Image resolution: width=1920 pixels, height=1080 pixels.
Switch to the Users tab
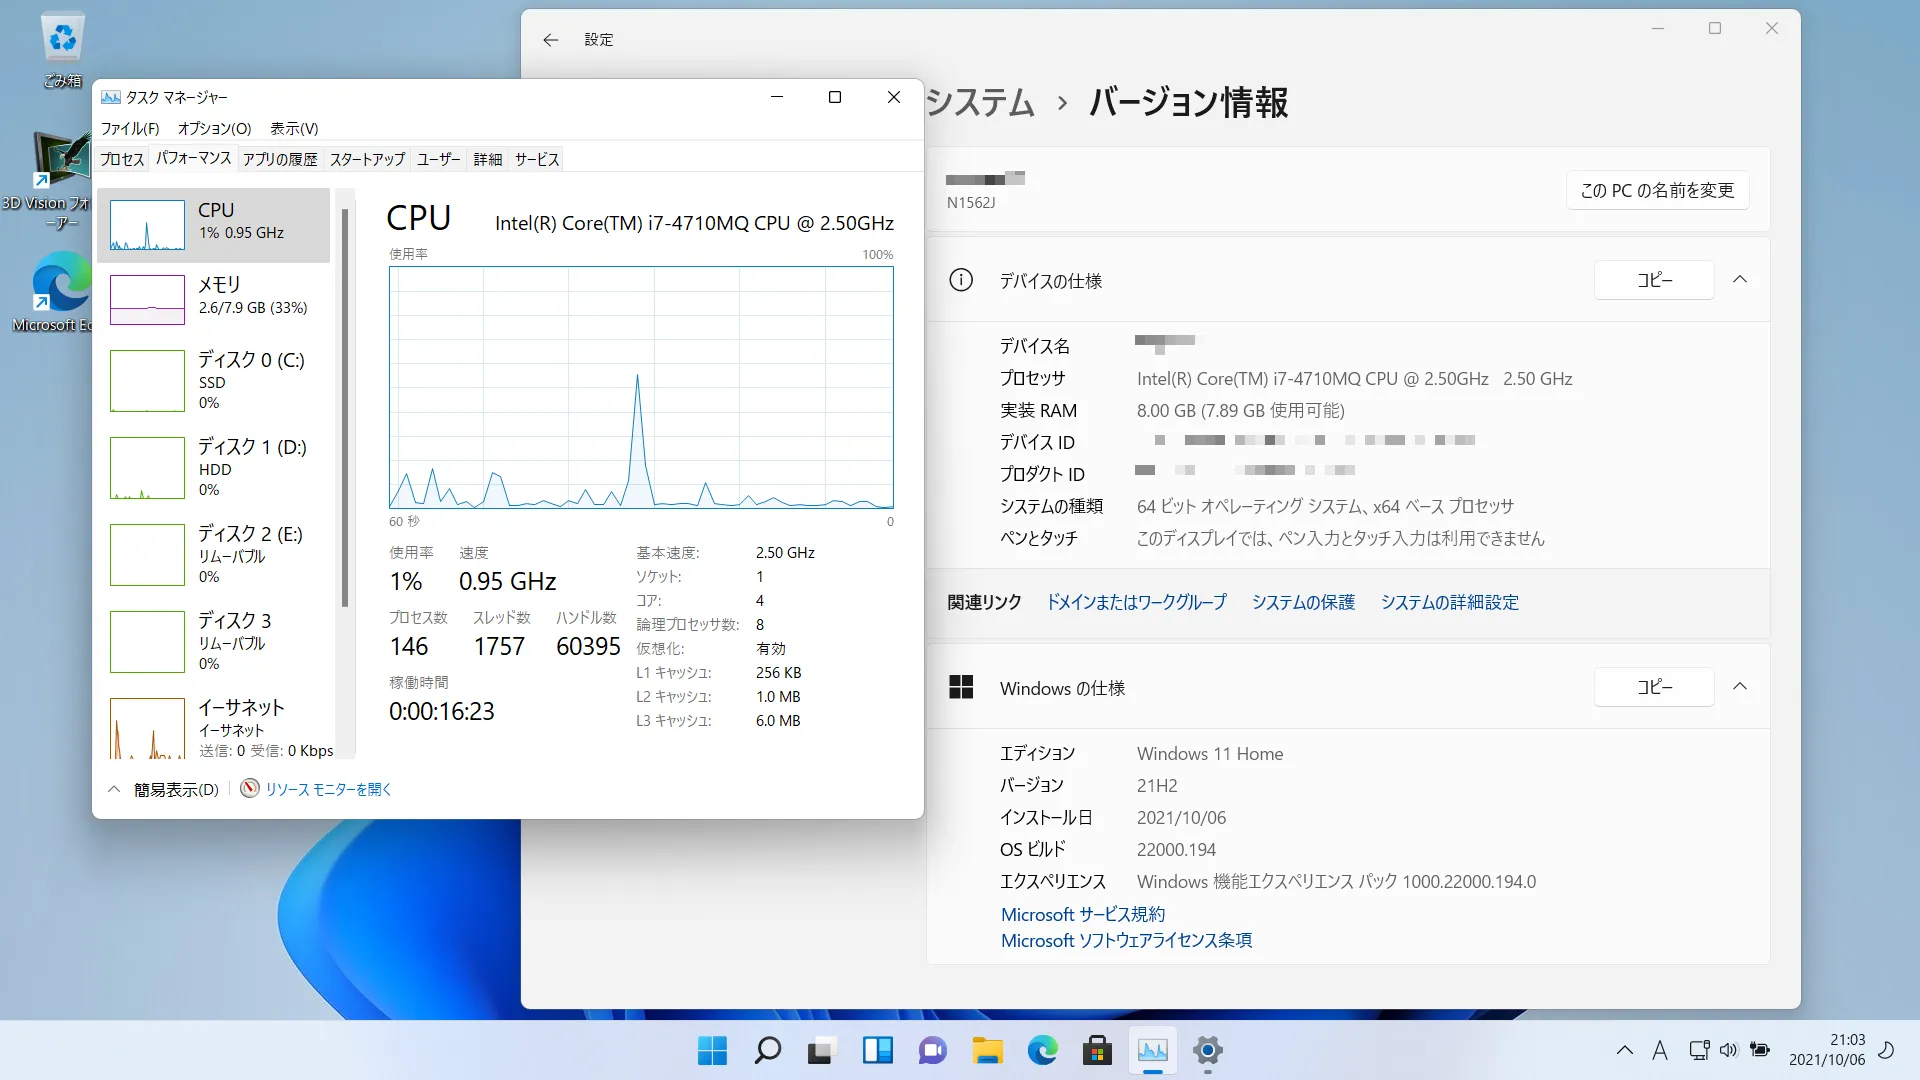pyautogui.click(x=439, y=159)
